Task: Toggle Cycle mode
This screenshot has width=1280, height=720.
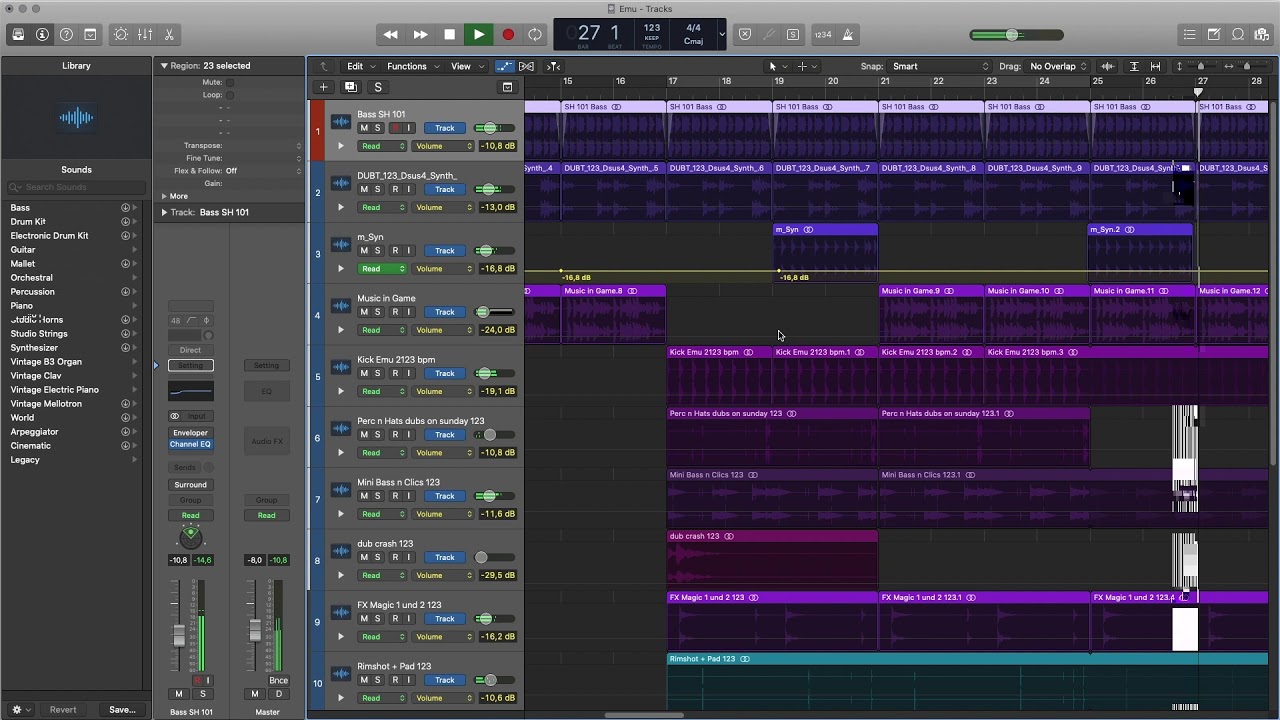Action: [536, 35]
